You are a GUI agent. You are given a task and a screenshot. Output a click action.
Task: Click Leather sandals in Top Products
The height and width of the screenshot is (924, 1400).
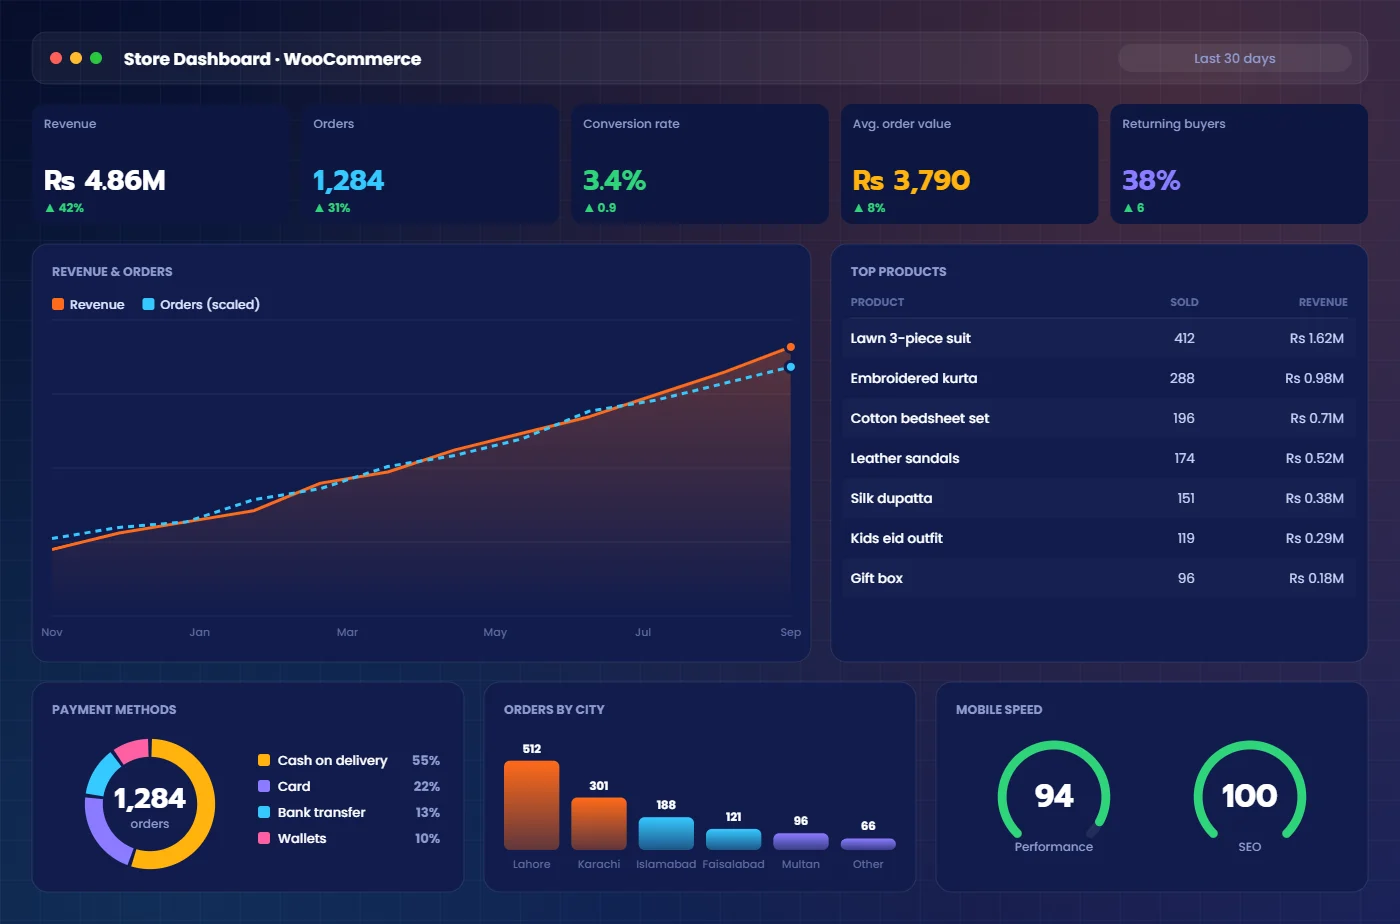coord(1099,458)
